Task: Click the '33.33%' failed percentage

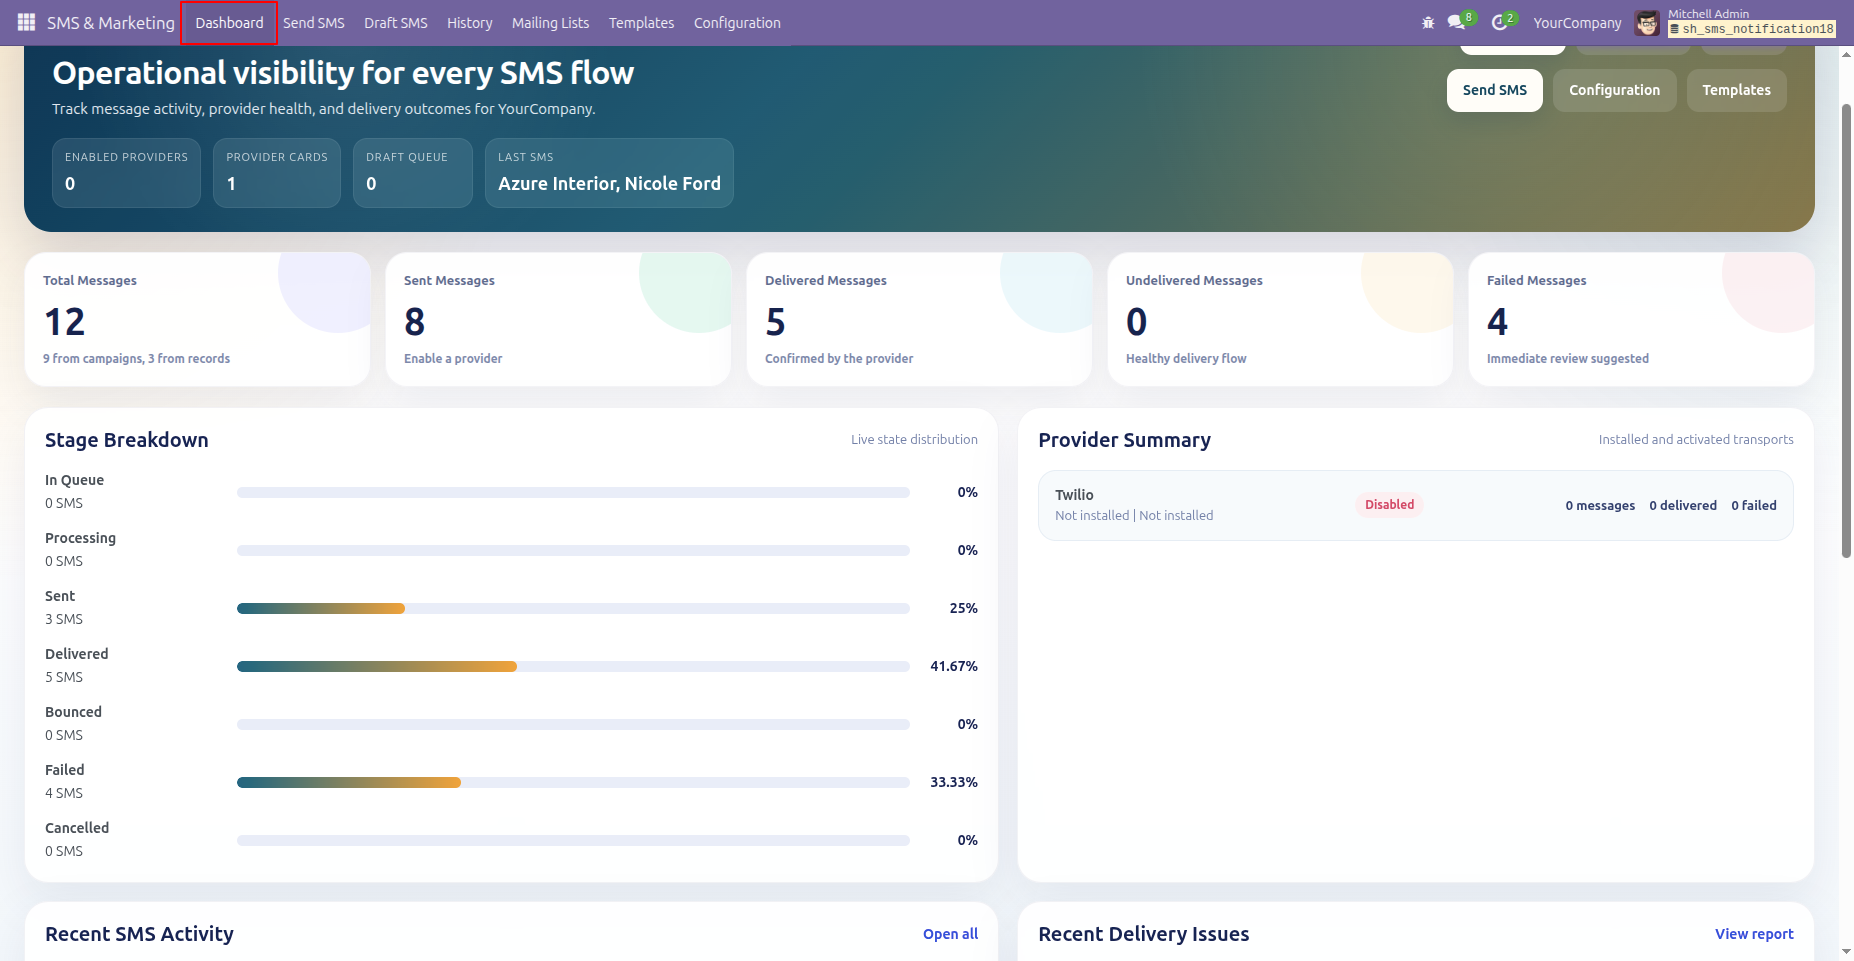Action: (954, 782)
